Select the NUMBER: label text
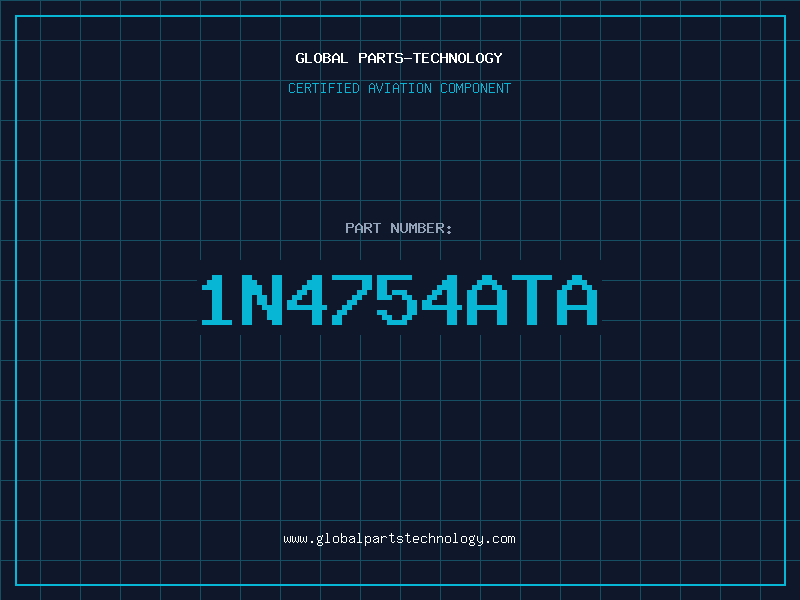Image resolution: width=800 pixels, height=600 pixels. tap(421, 228)
